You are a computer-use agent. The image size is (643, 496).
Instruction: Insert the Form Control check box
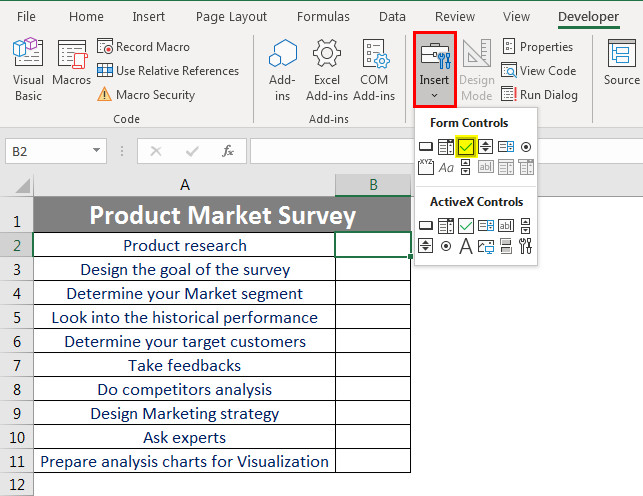click(x=466, y=147)
